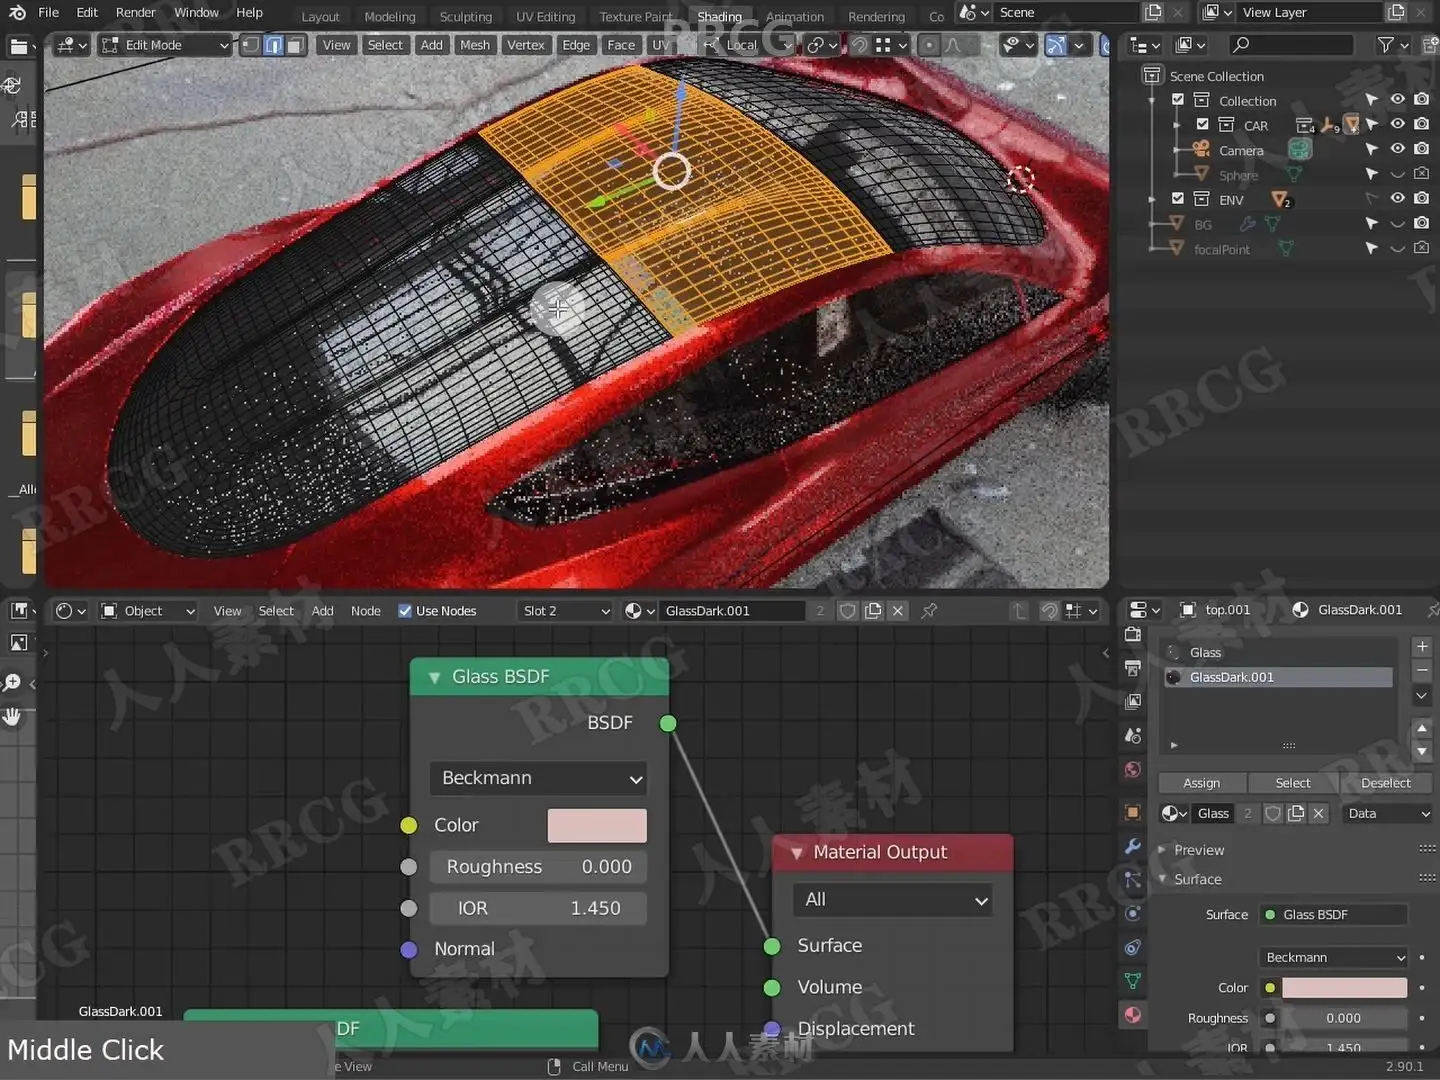This screenshot has height=1080, width=1440.
Task: Click the Glass BSDF node color swatch
Action: (x=597, y=826)
